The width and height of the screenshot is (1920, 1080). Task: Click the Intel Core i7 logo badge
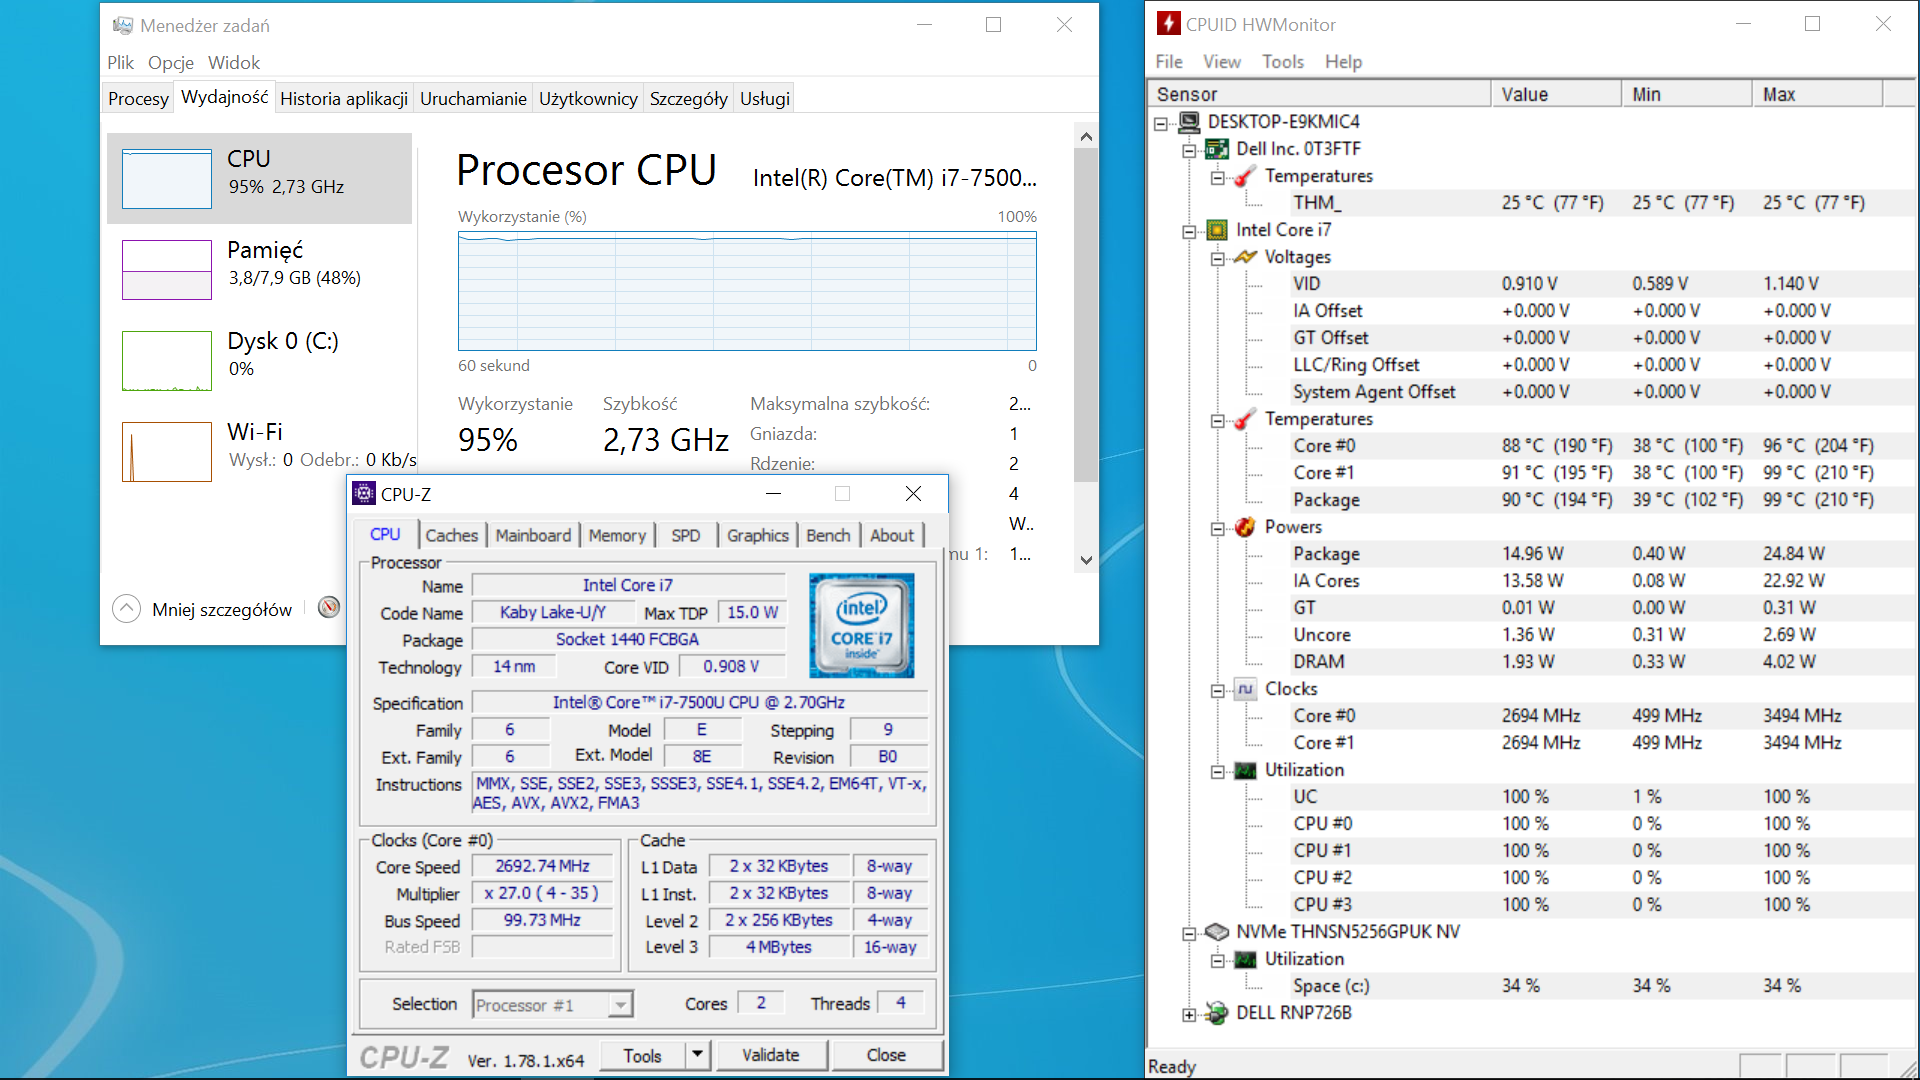tap(861, 625)
